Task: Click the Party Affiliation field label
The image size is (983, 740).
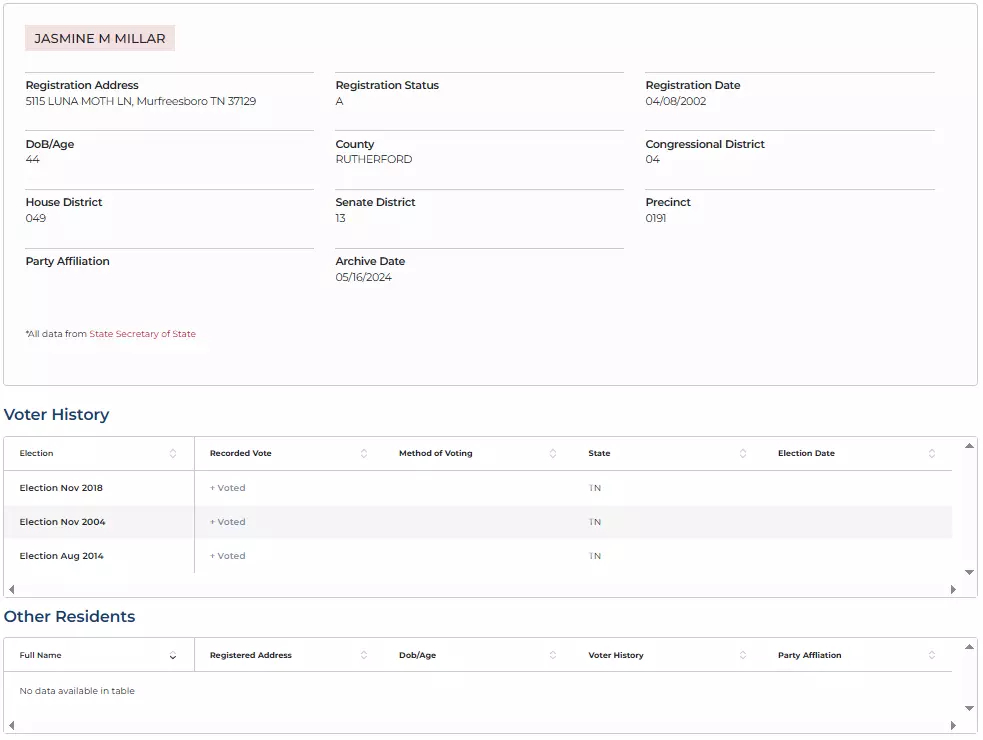Action: [x=68, y=262]
